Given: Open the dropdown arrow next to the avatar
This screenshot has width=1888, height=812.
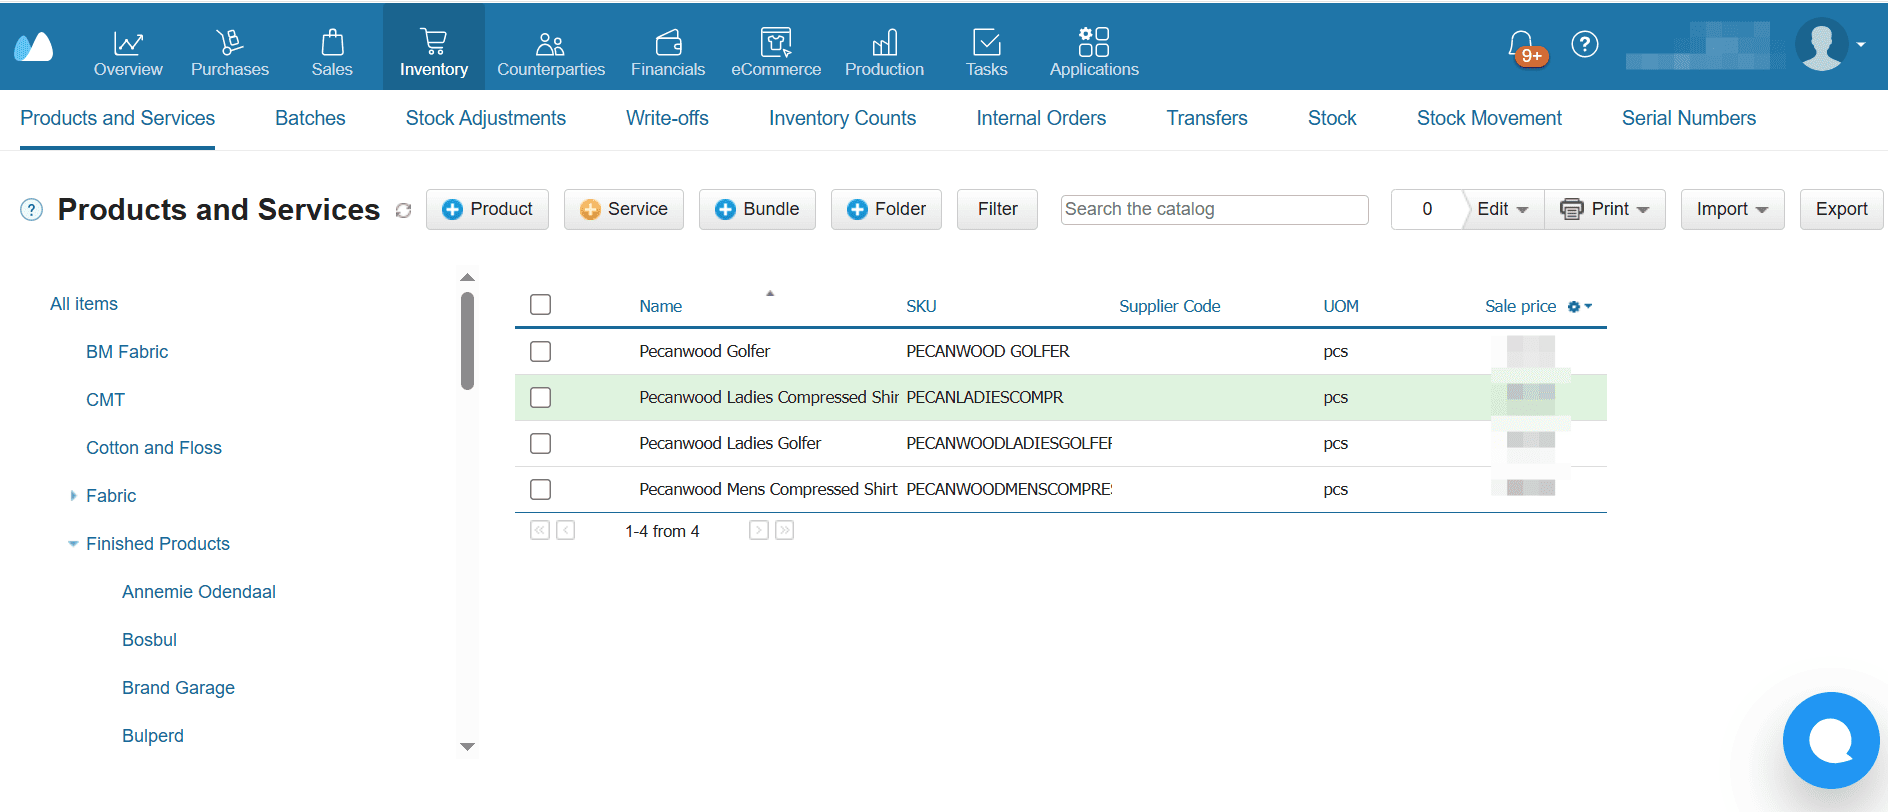Looking at the screenshot, I should coord(1861,45).
